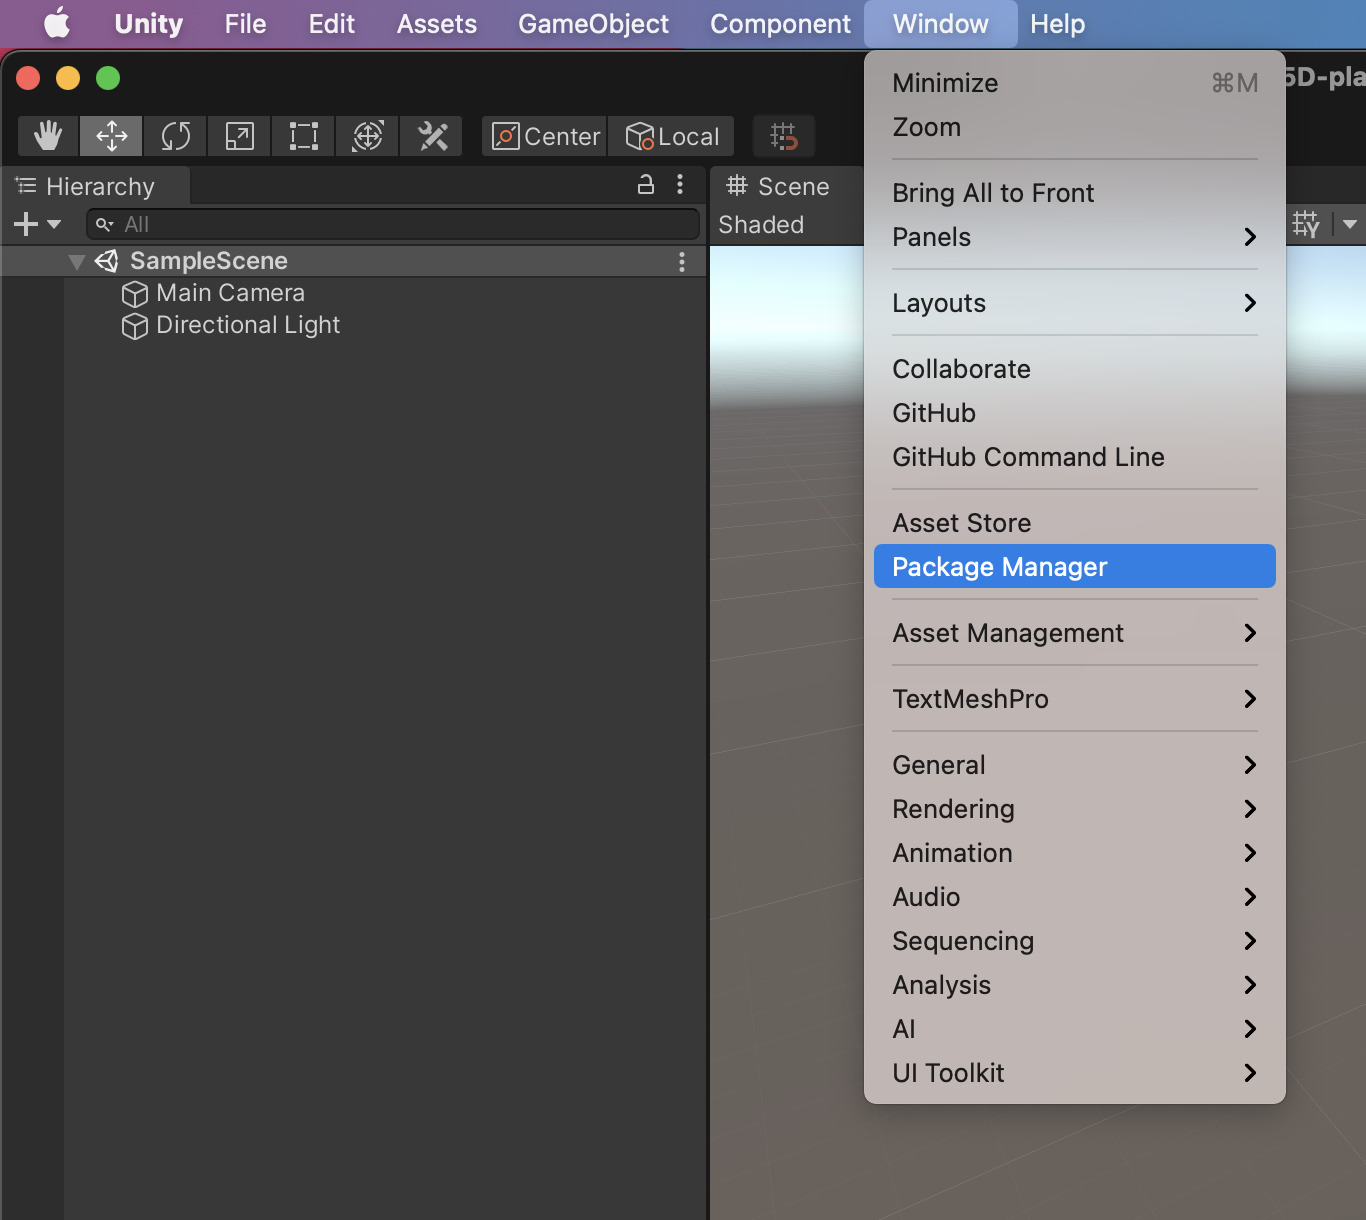Expand the Asset Management submenu
The width and height of the screenshot is (1366, 1220).
click(x=1075, y=633)
